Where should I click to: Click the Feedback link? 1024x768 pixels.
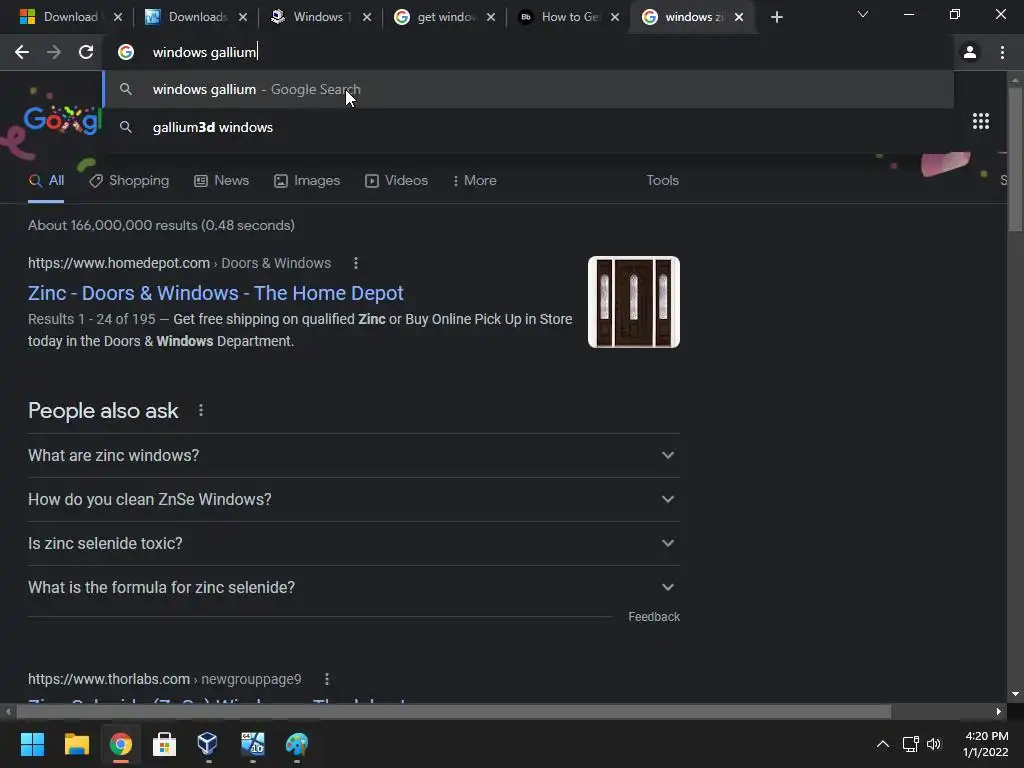tap(654, 617)
